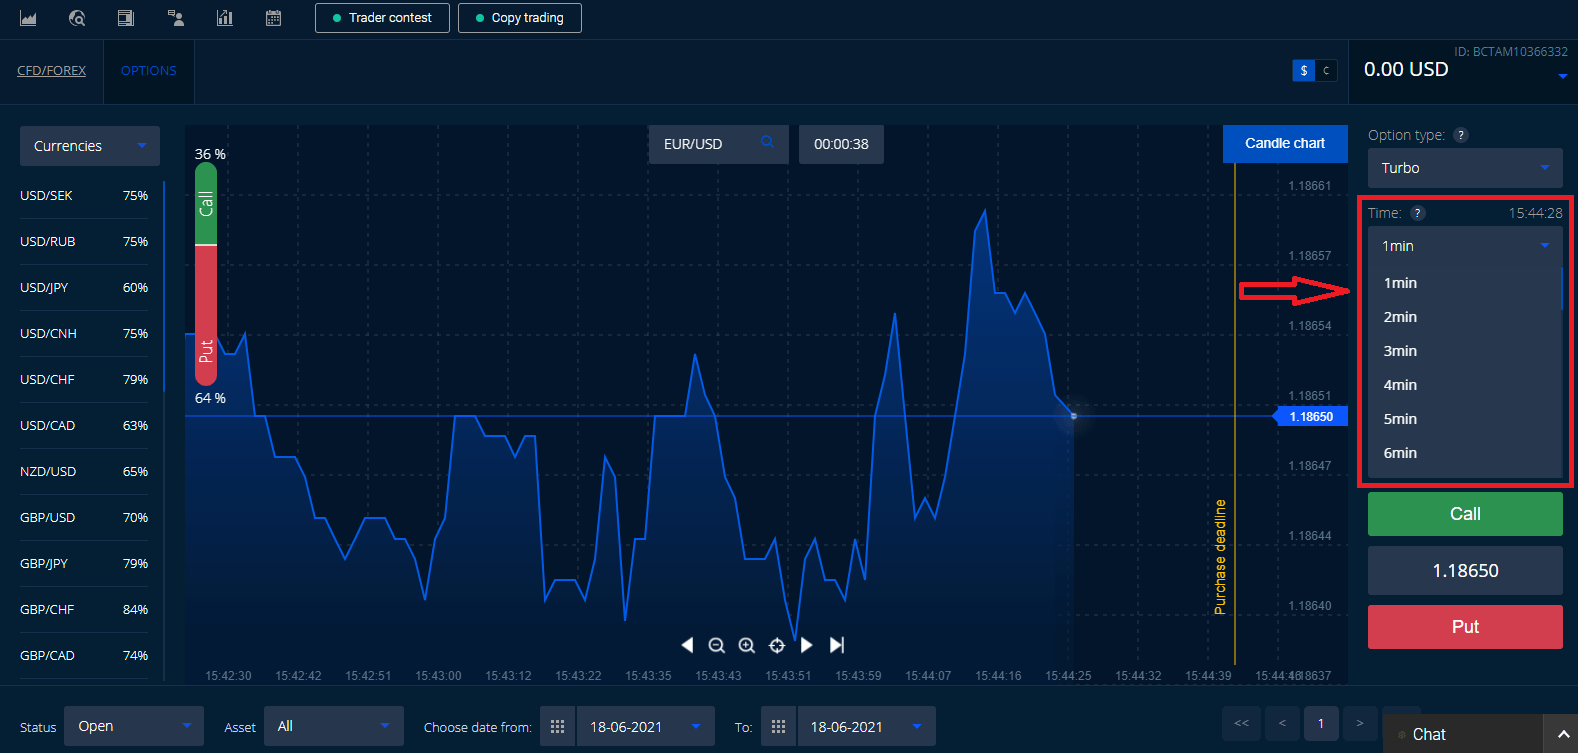
Task: Switch account display to dollar $
Action: (x=1304, y=70)
